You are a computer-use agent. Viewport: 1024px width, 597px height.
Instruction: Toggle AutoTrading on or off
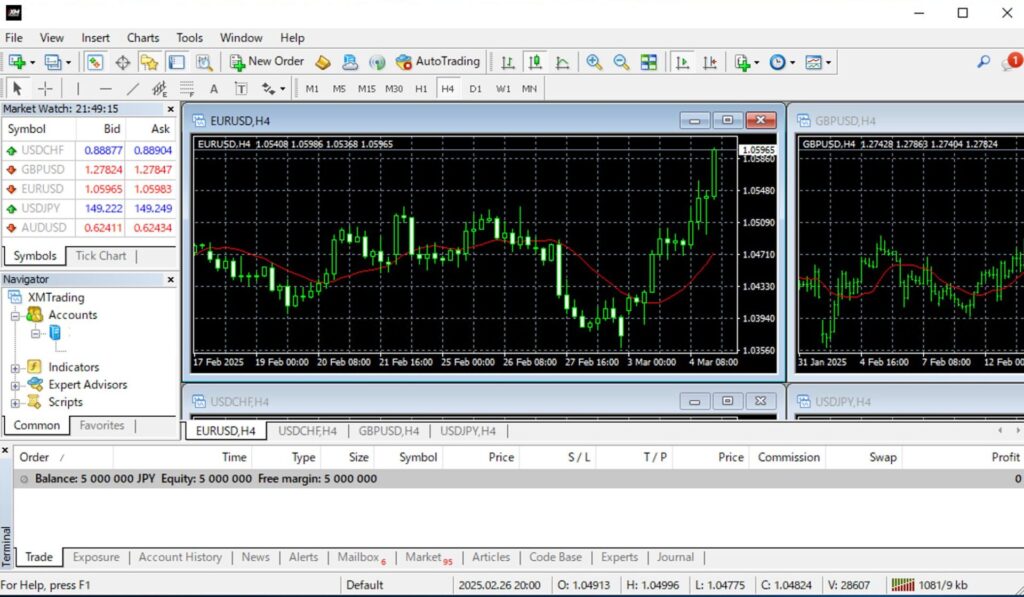click(x=438, y=61)
